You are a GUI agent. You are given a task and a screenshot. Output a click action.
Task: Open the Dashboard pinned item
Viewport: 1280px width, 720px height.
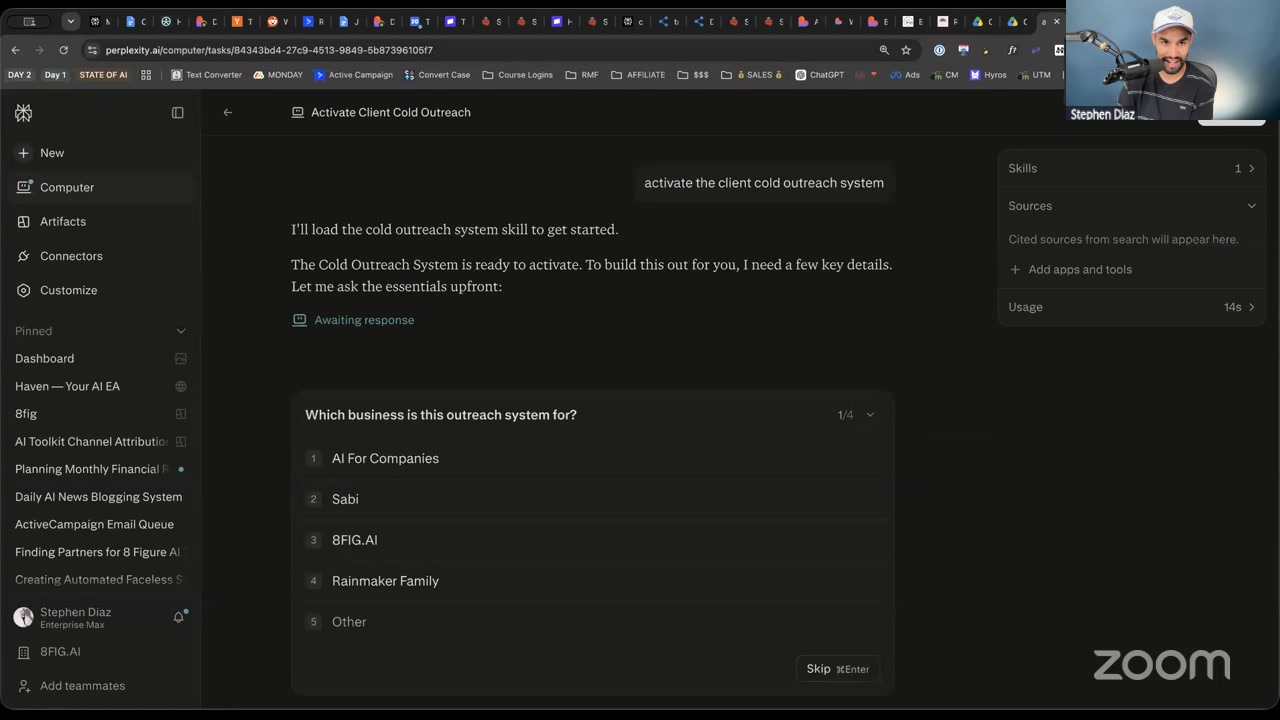[x=44, y=358]
